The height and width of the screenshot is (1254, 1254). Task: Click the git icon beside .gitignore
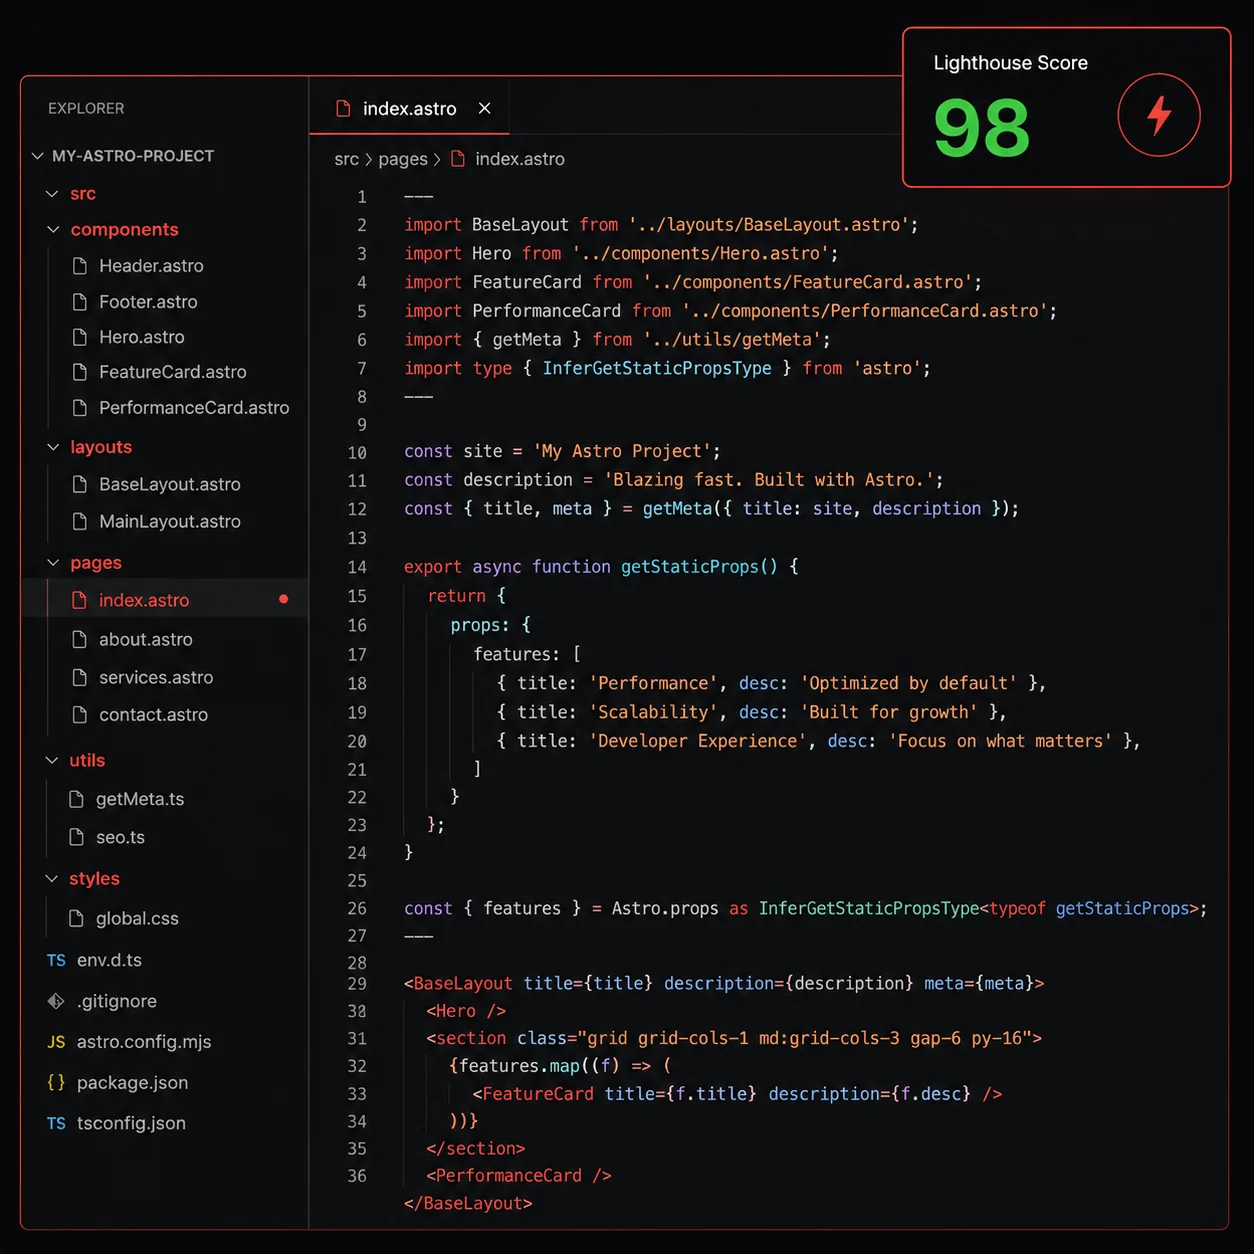(x=56, y=1001)
